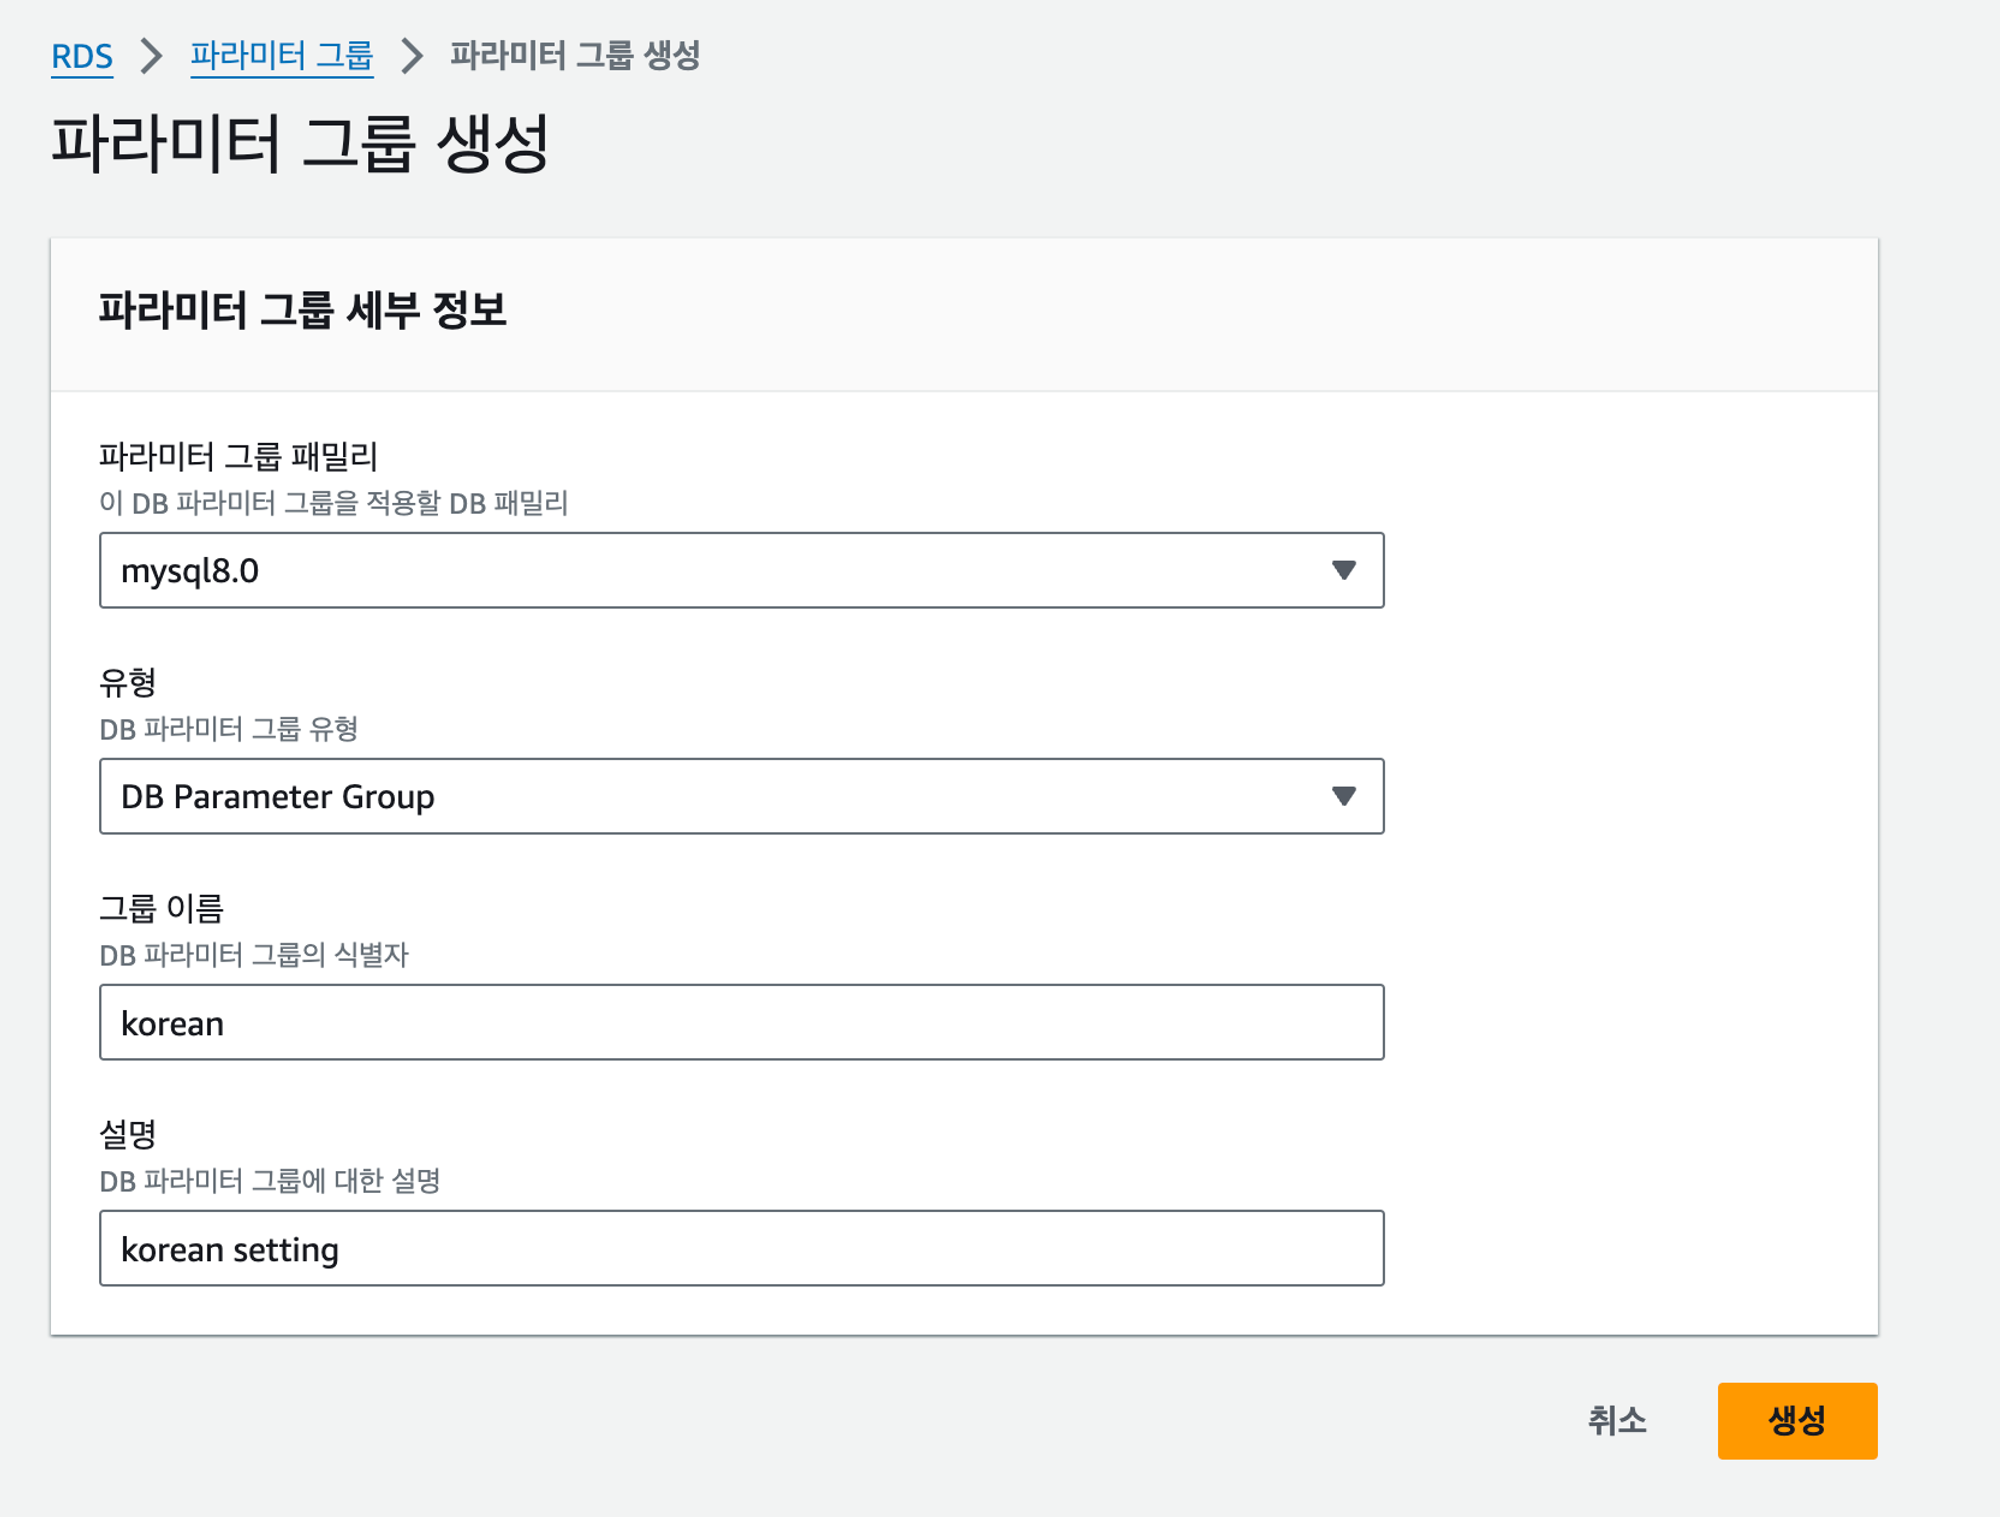Click the arrow icon in mysql8.0 field

click(1343, 570)
